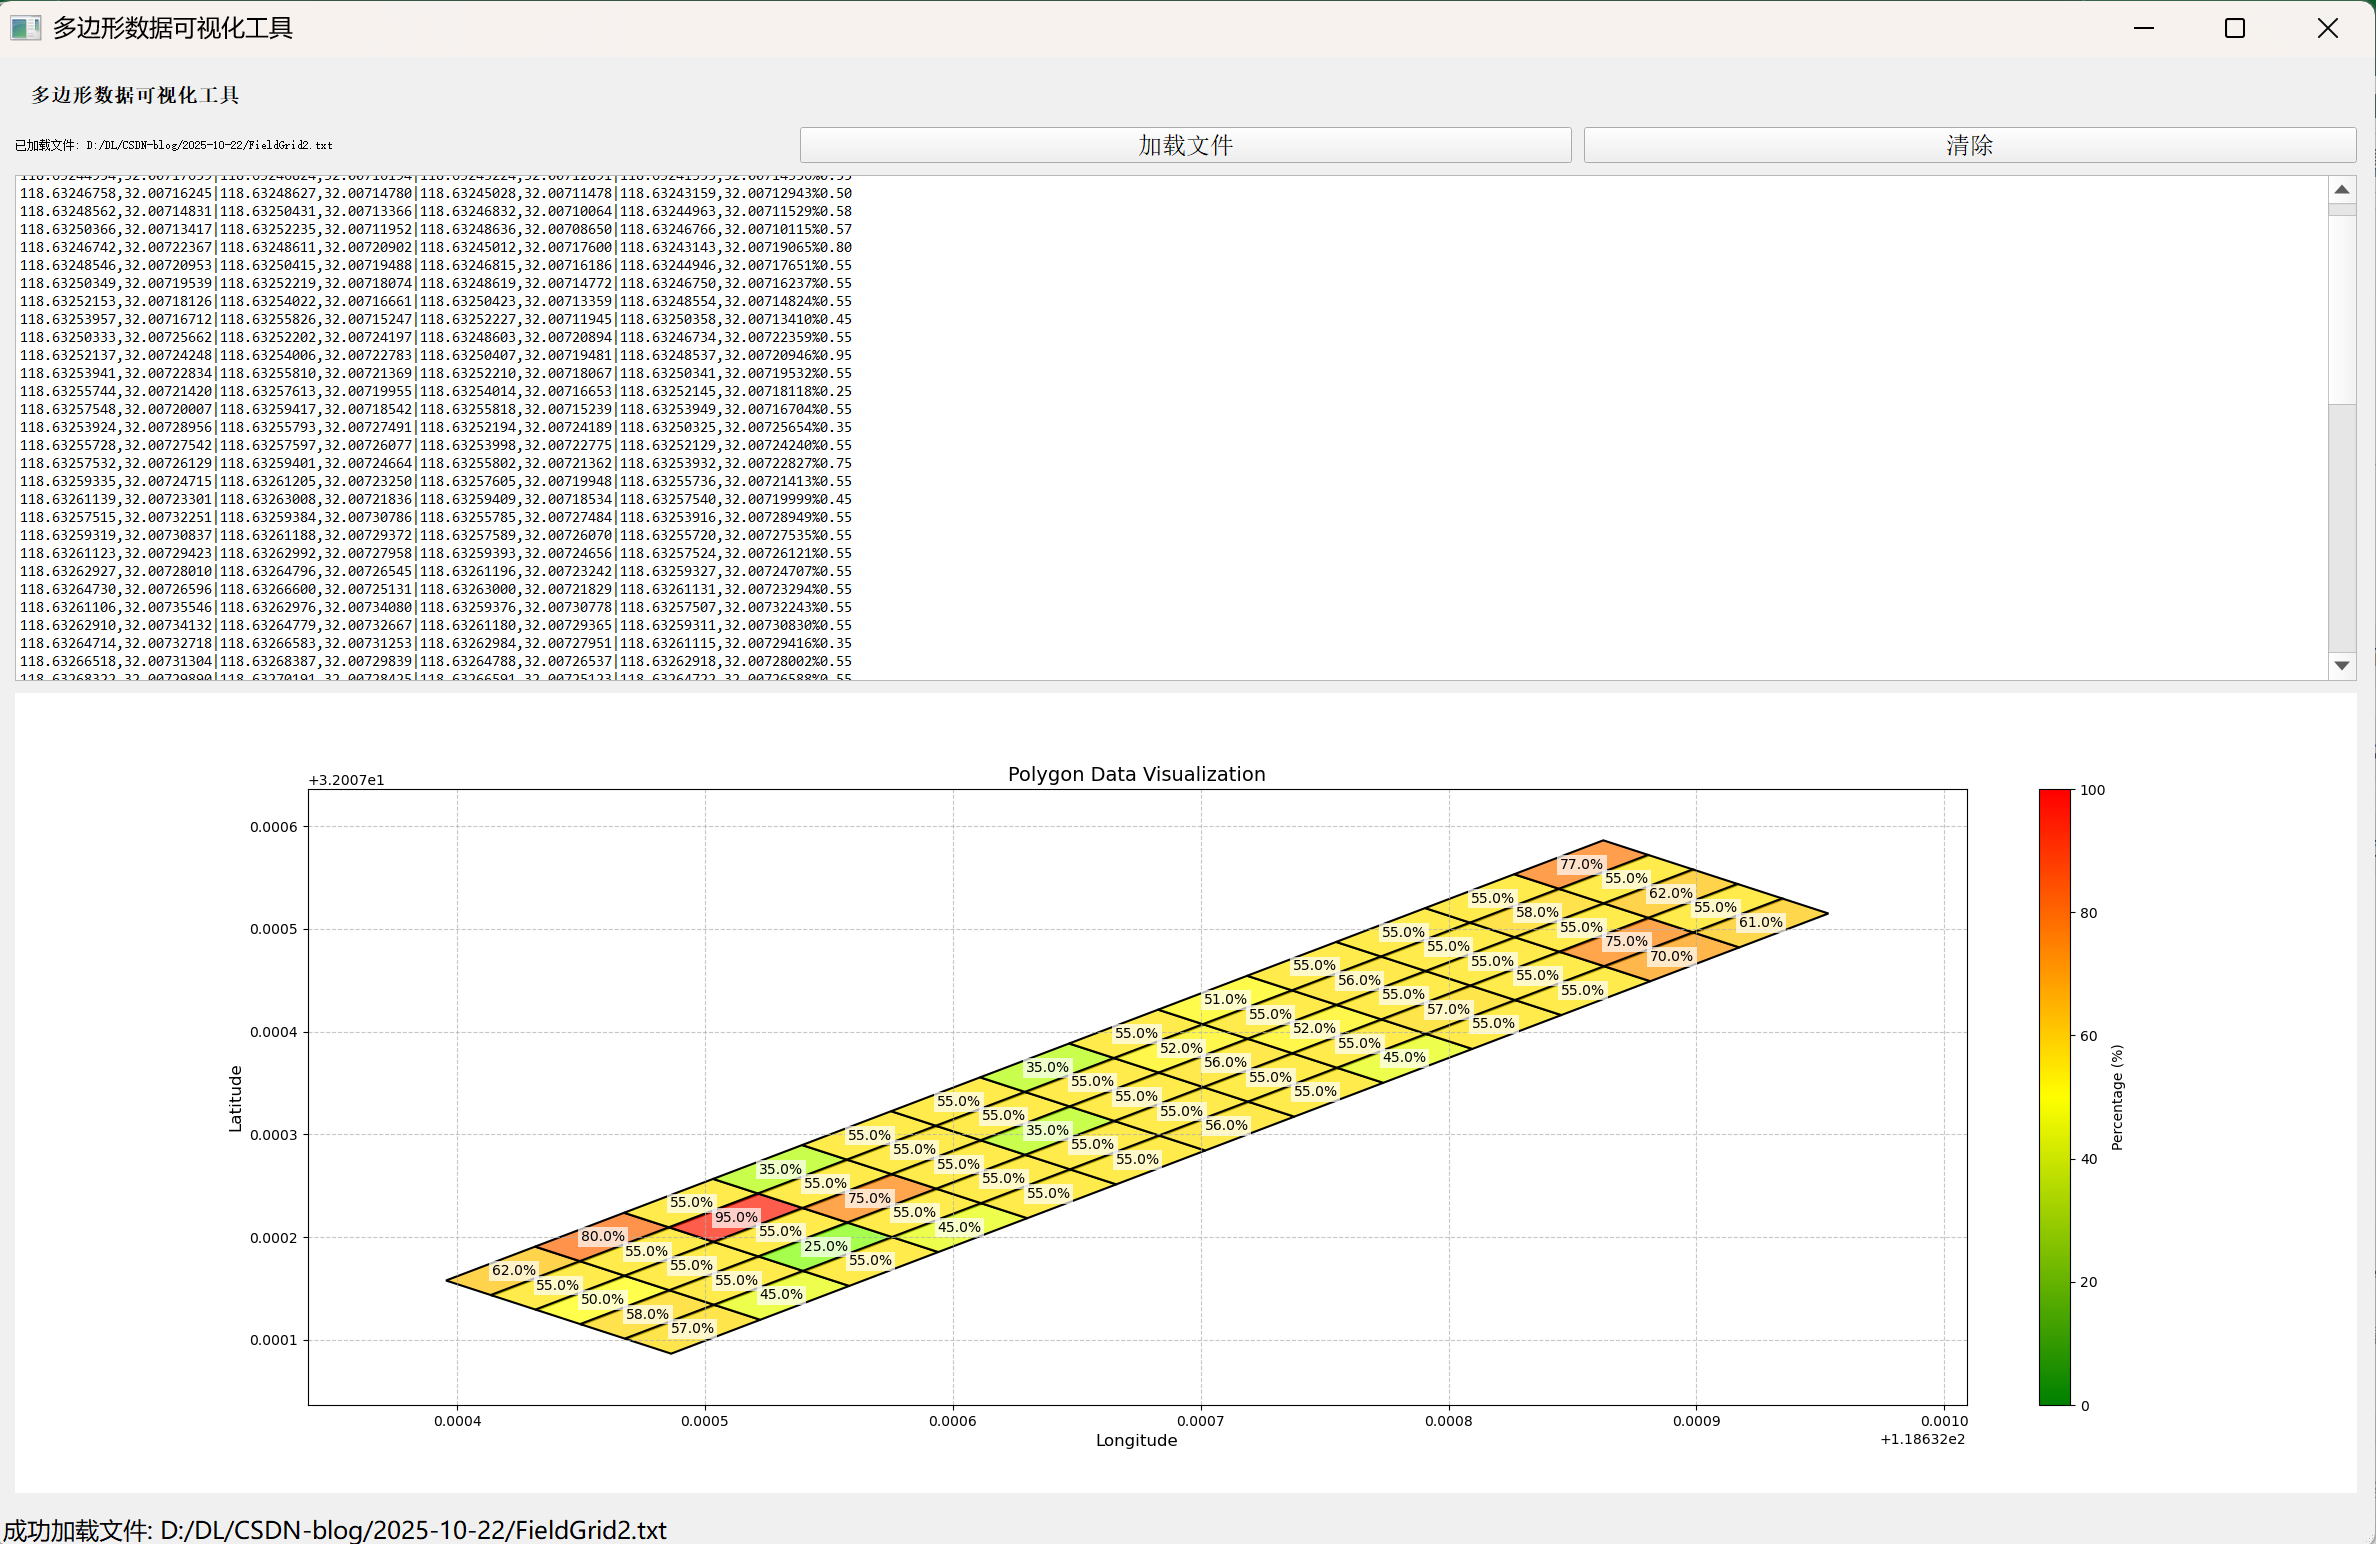
Task: Click the data line ending in %0.95
Action: click(436, 355)
